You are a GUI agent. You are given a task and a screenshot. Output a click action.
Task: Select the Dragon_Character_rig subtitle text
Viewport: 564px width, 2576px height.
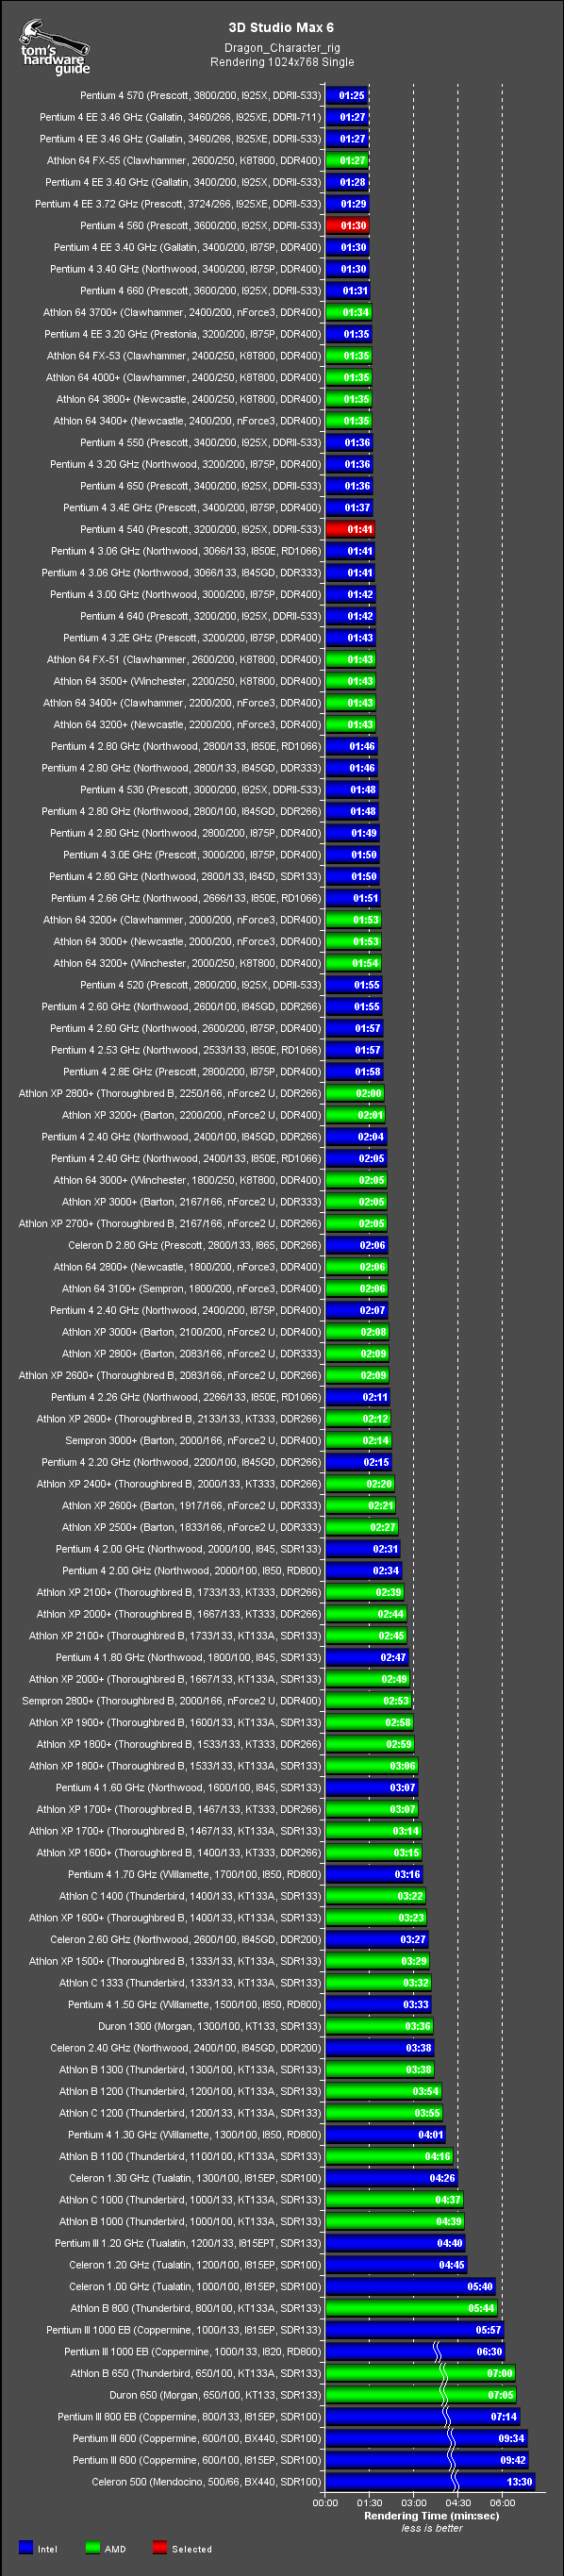(x=282, y=47)
